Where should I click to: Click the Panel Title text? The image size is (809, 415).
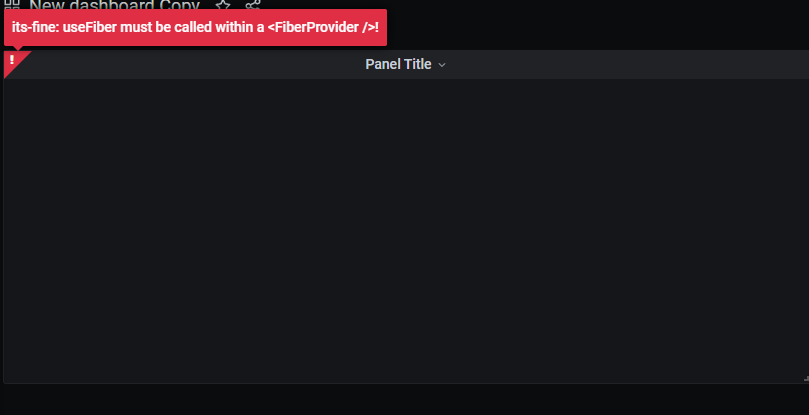pyautogui.click(x=398, y=65)
